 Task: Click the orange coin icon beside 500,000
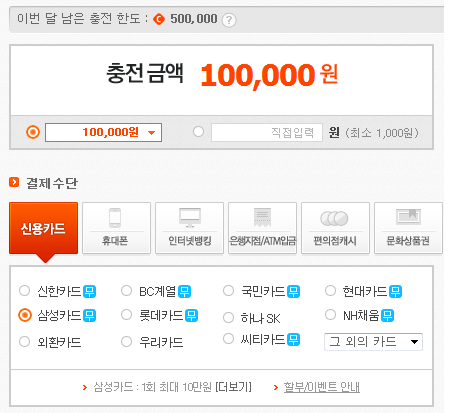coord(159,19)
